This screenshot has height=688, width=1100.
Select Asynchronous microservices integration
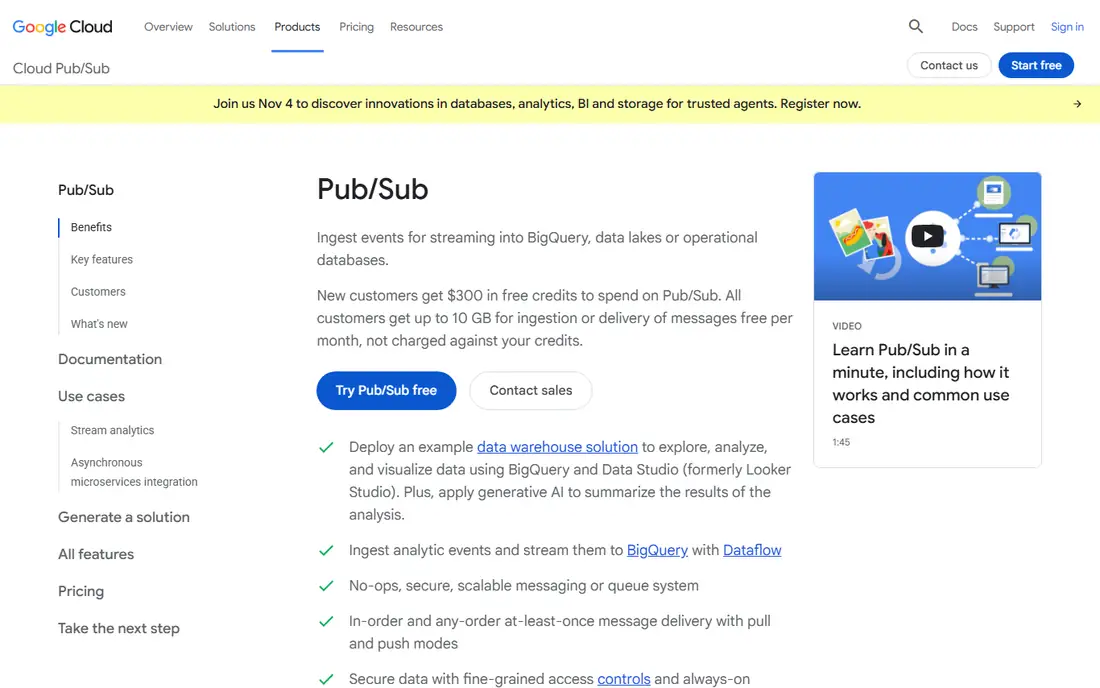(134, 472)
